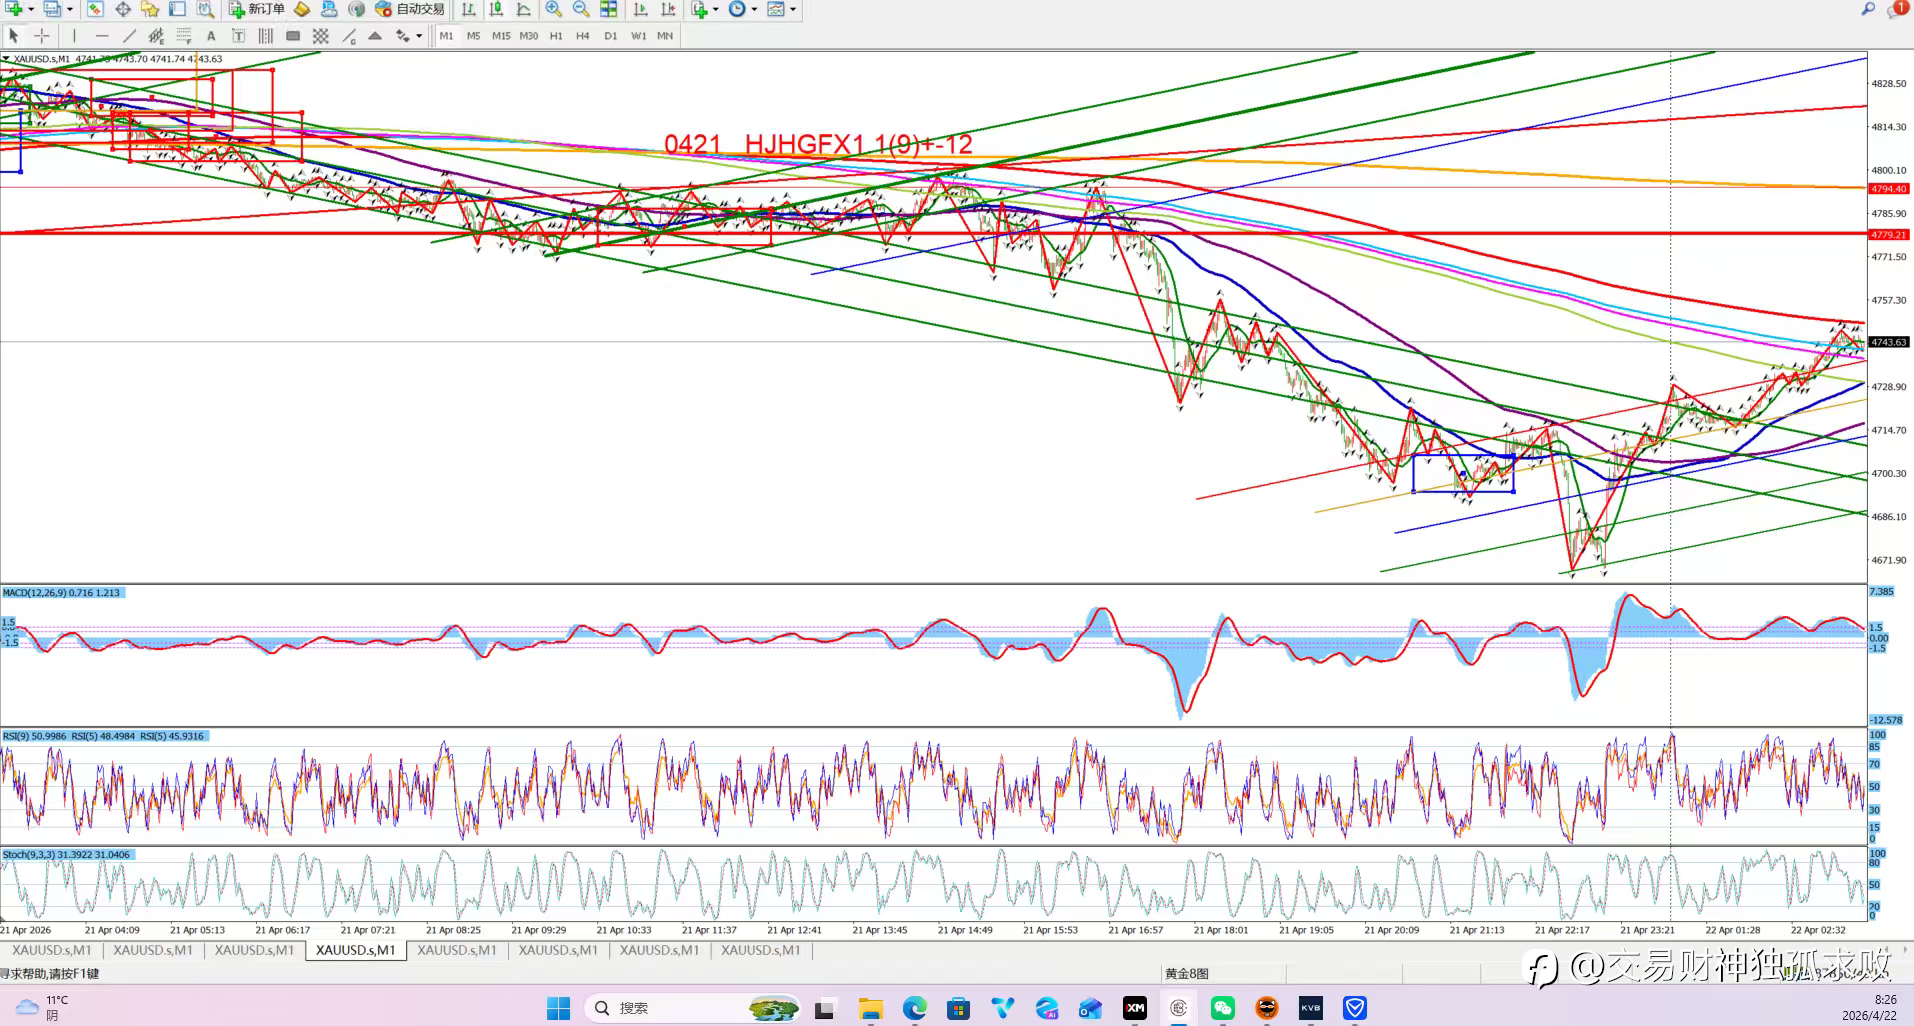This screenshot has height=1026, width=1914.
Task: Toggle the chart Auto Scroll button
Action: [640, 9]
